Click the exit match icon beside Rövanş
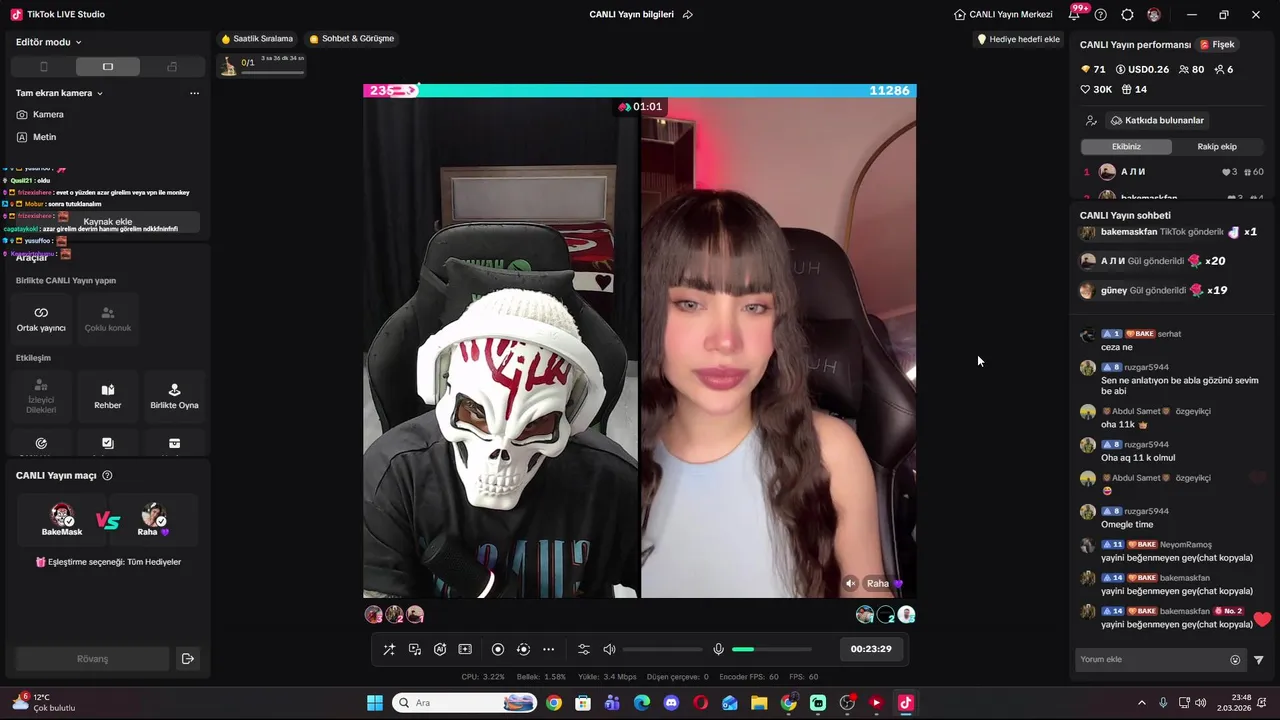Viewport: 1280px width, 720px height. [187, 659]
